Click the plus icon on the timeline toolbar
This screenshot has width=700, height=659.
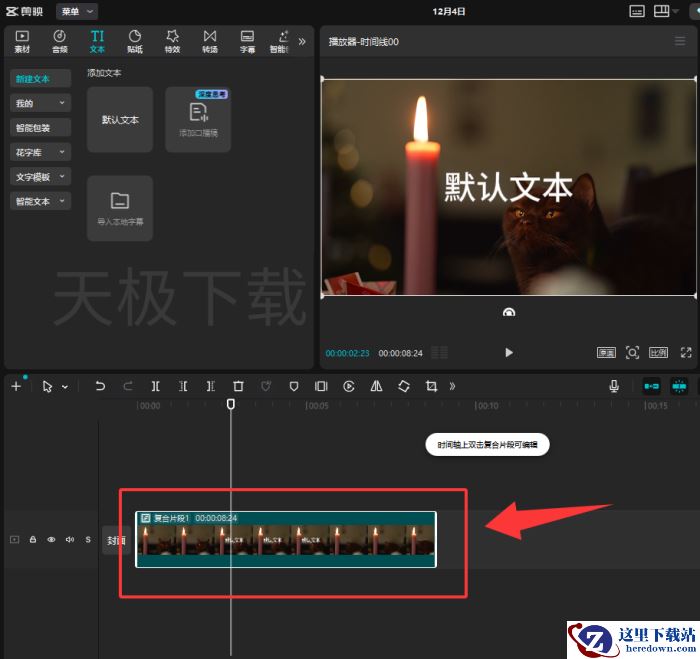(16, 386)
